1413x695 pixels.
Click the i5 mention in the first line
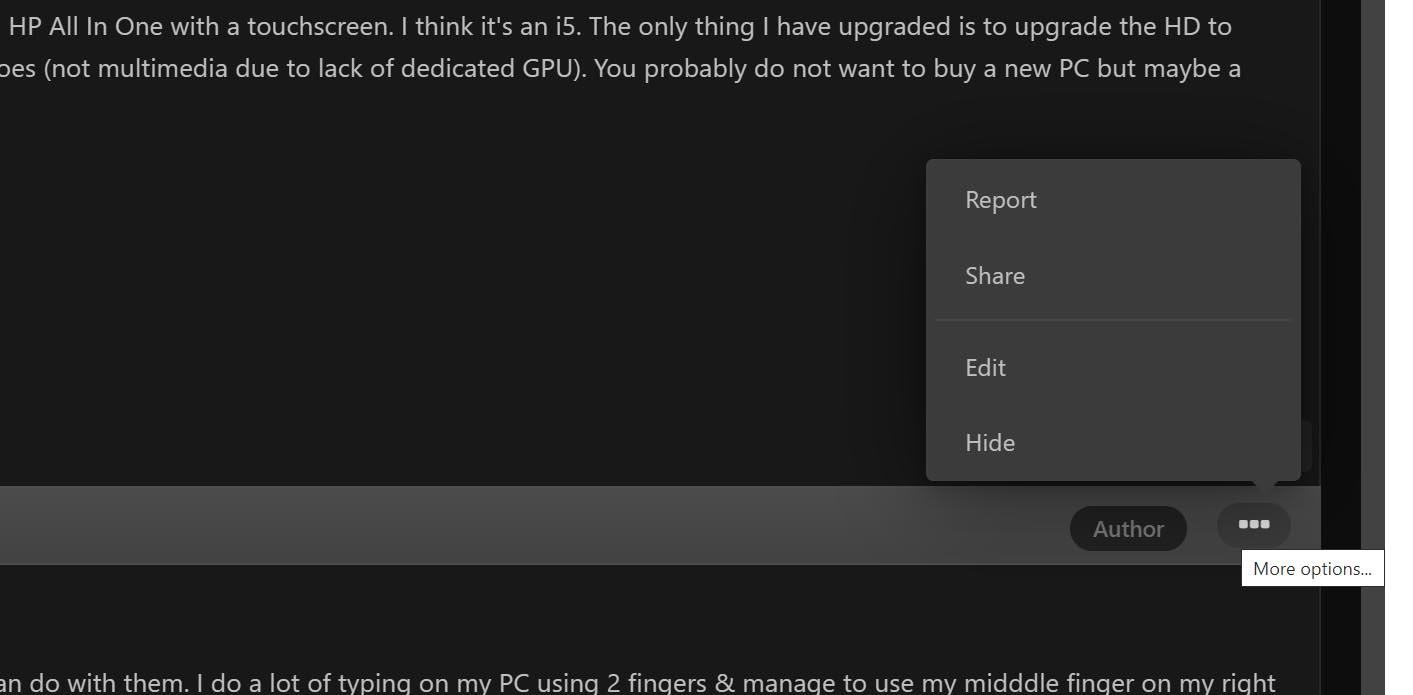566,27
